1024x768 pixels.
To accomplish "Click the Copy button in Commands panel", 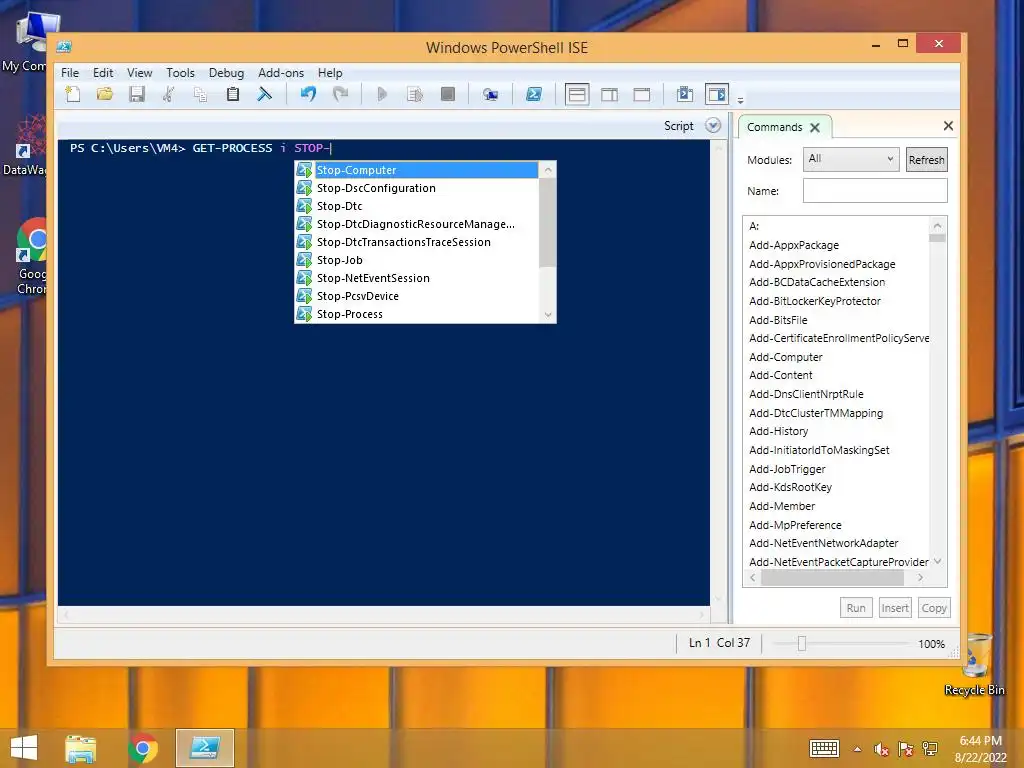I will coord(934,607).
